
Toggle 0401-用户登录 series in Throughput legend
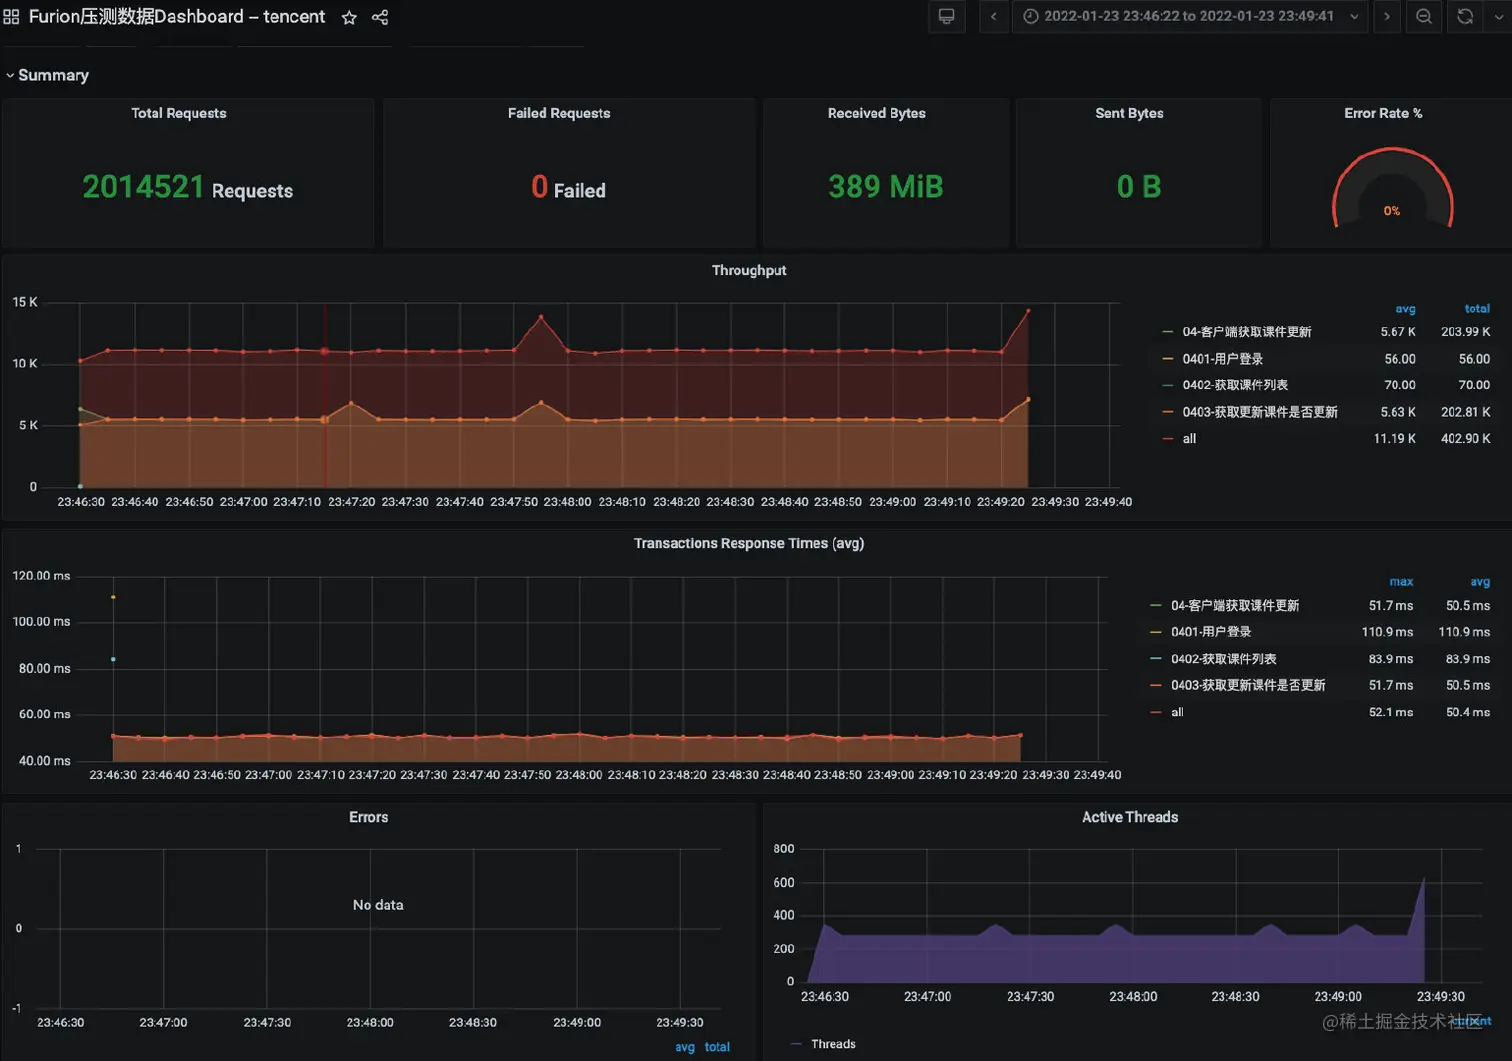1223,359
